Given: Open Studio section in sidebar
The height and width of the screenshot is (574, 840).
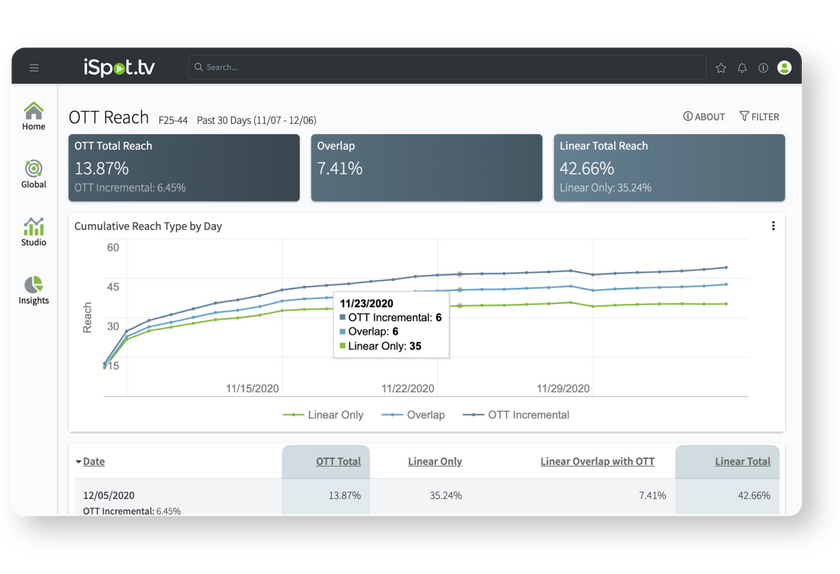Looking at the screenshot, I should 34,232.
